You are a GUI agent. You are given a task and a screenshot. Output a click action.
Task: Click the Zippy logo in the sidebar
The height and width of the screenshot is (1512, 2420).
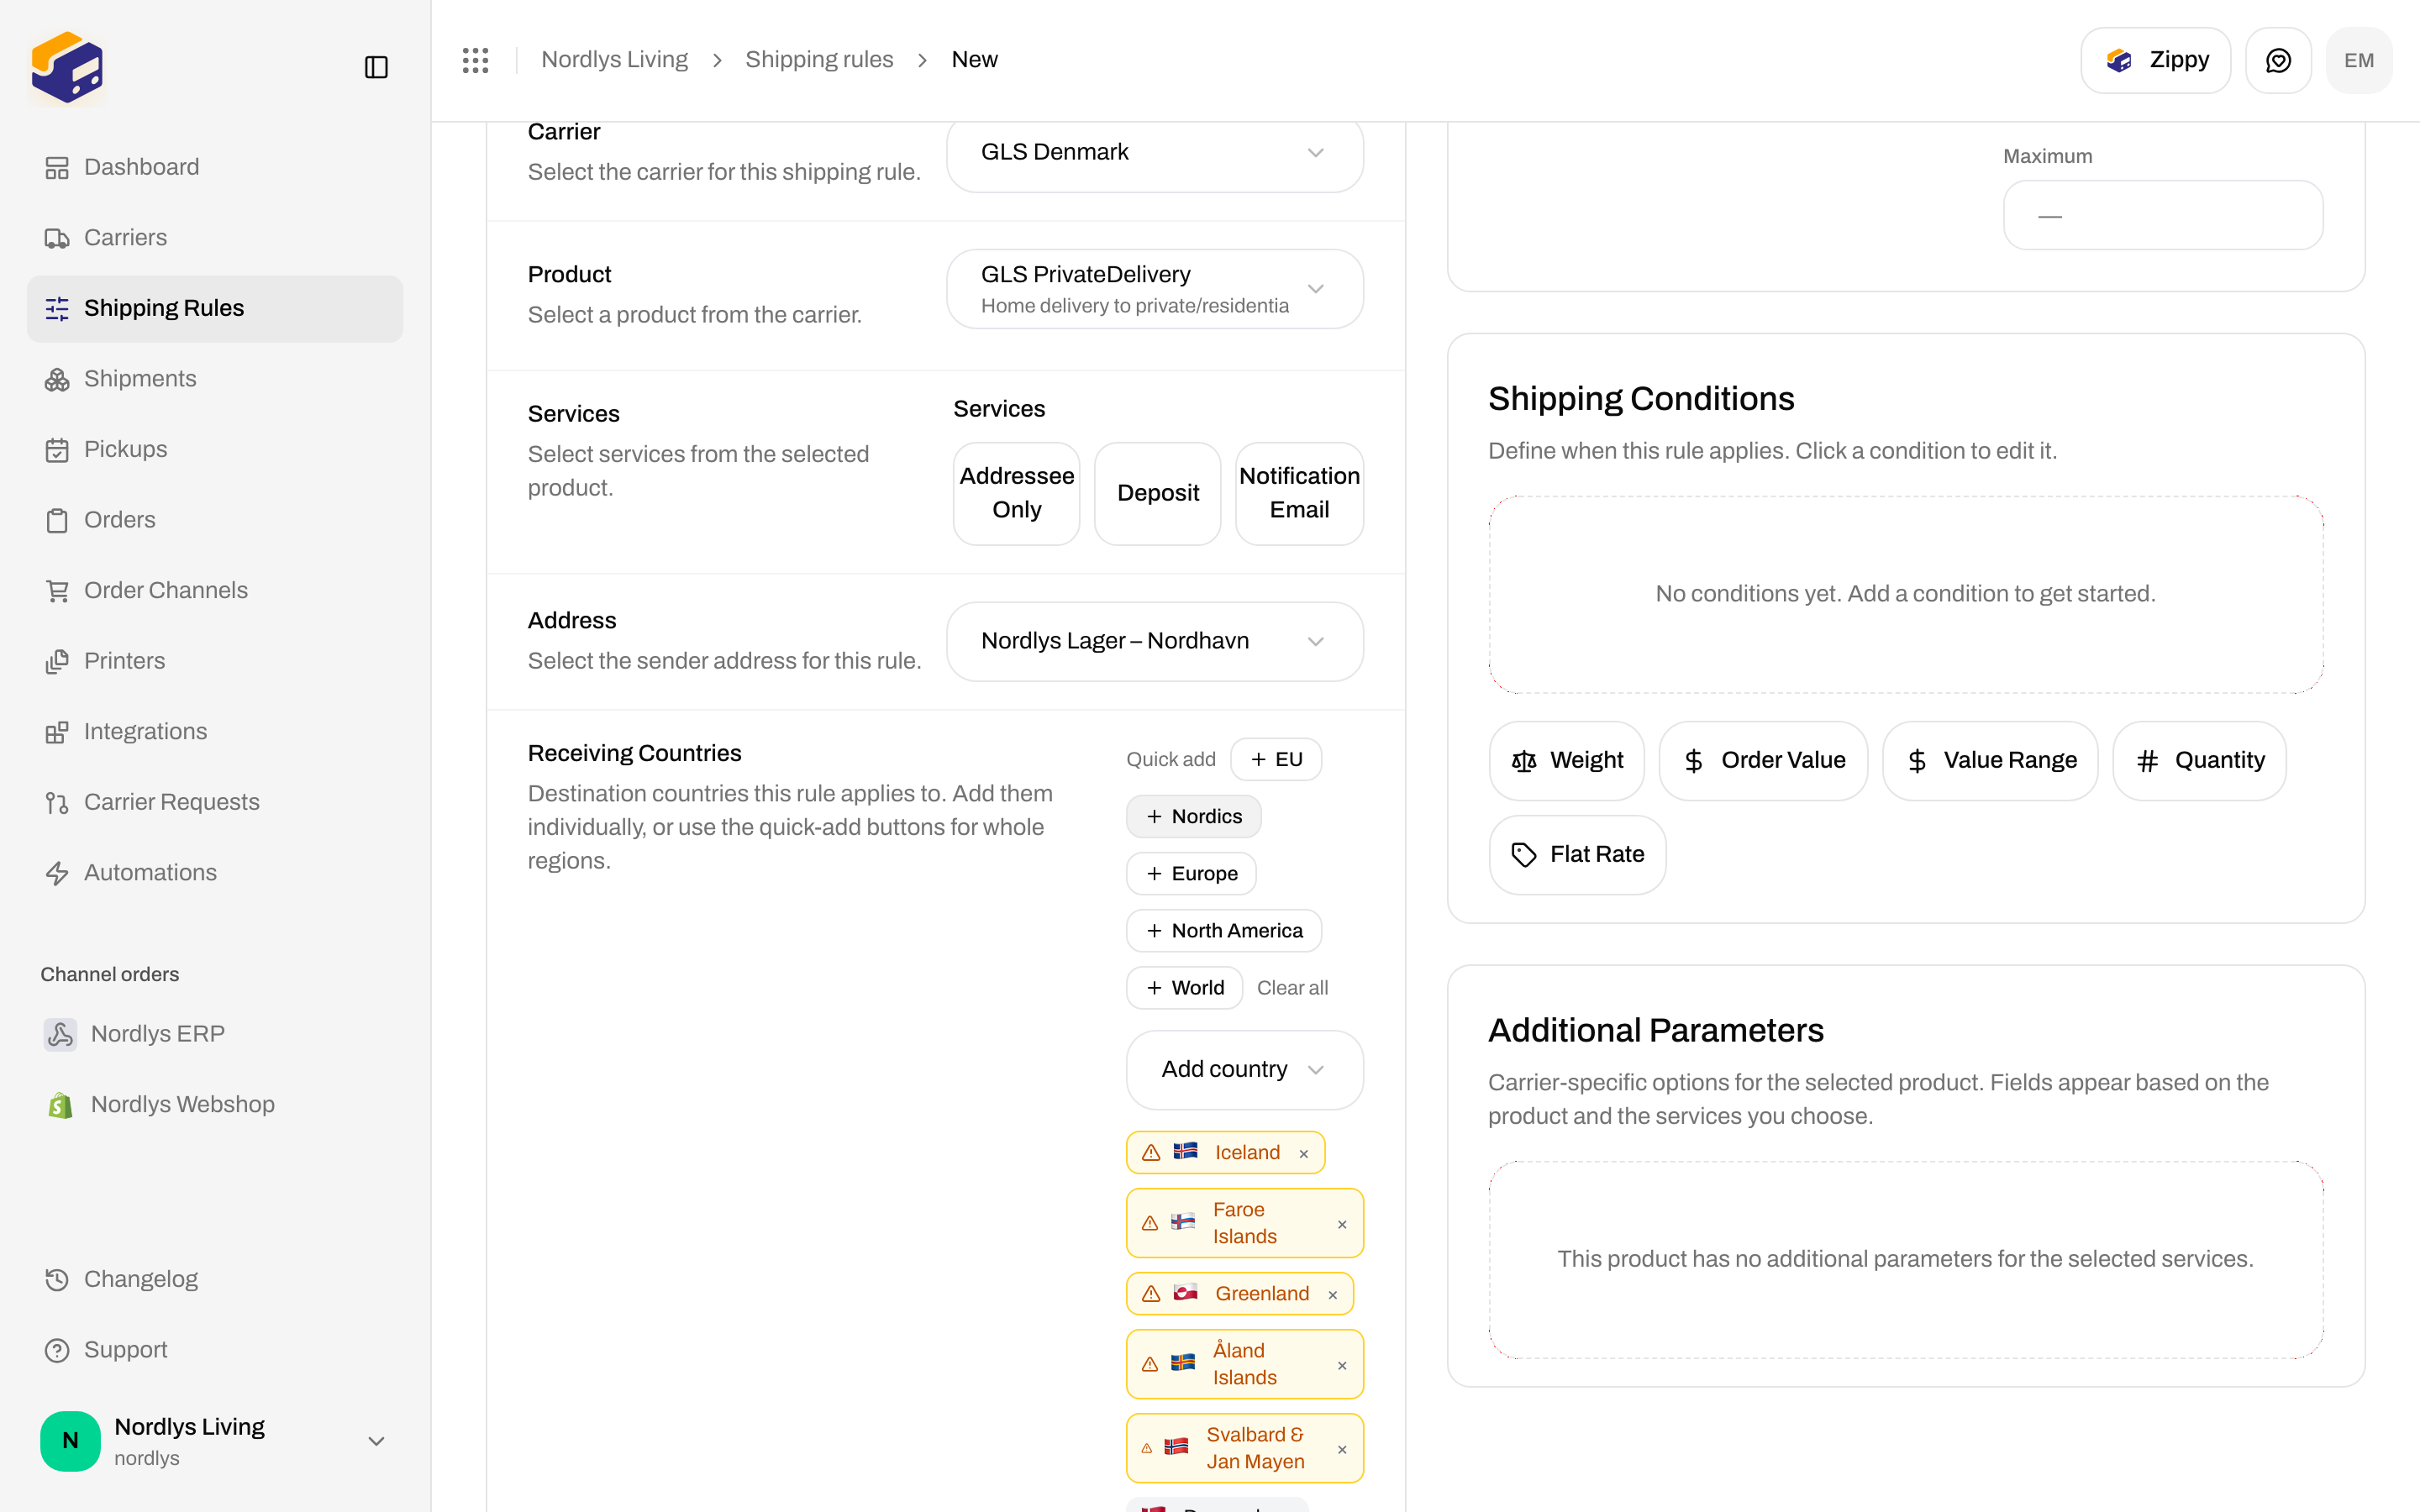(67, 67)
